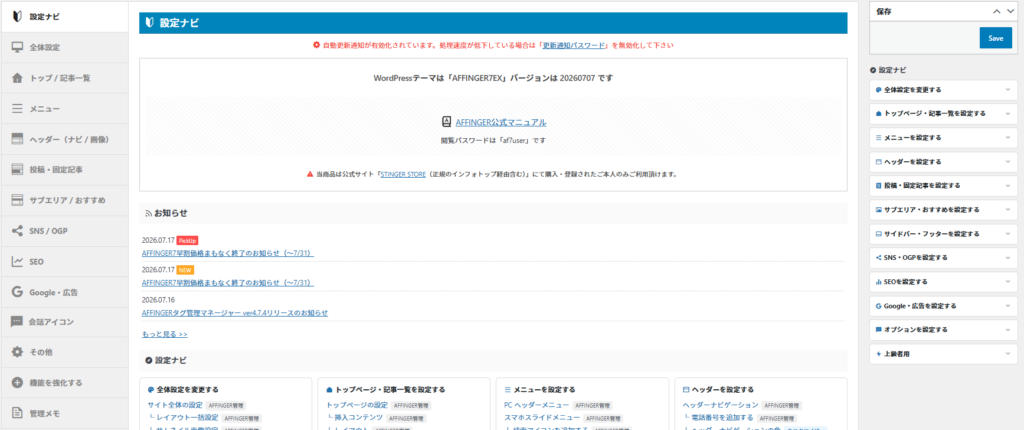Screen dimensions: 1024x430
Task: Click the red PickUp badge
Action: (x=187, y=240)
